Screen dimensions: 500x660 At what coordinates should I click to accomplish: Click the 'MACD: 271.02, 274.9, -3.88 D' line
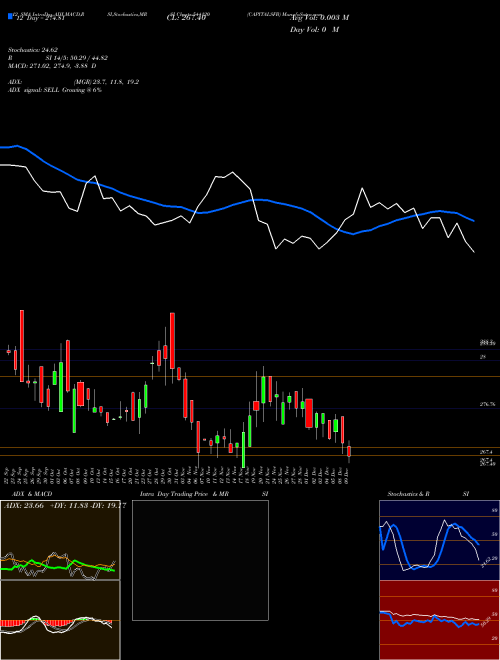click(52, 66)
